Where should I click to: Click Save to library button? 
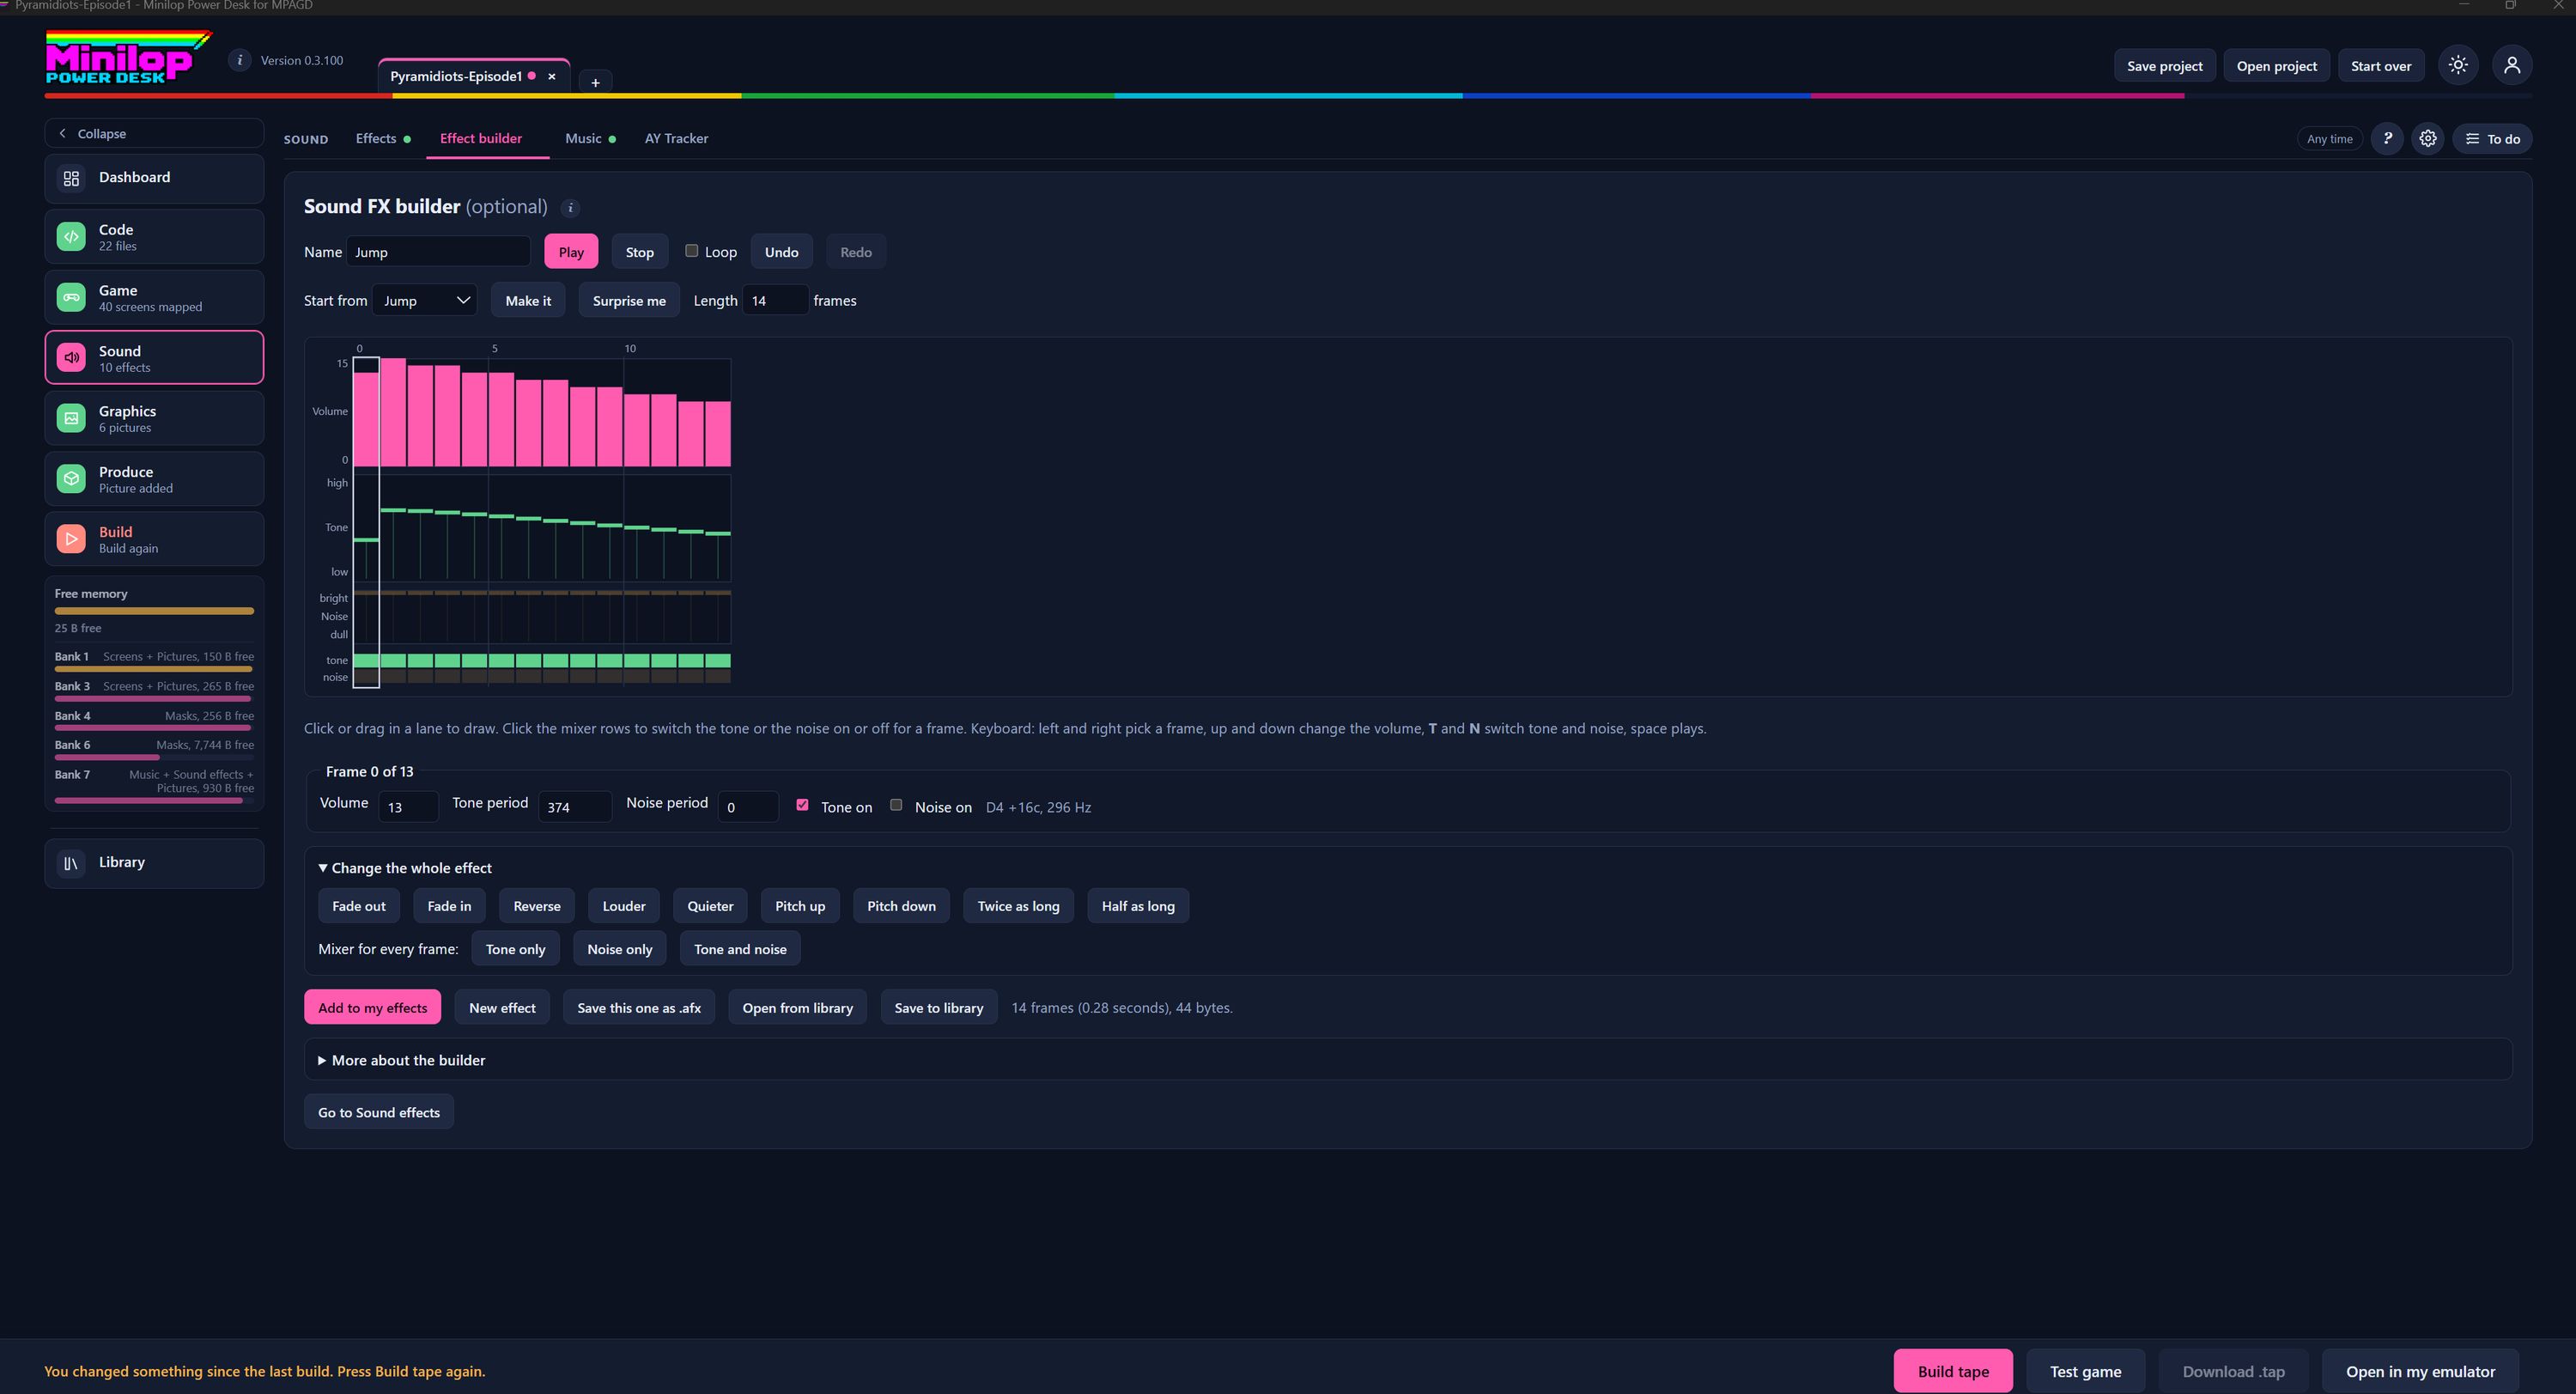point(938,1008)
